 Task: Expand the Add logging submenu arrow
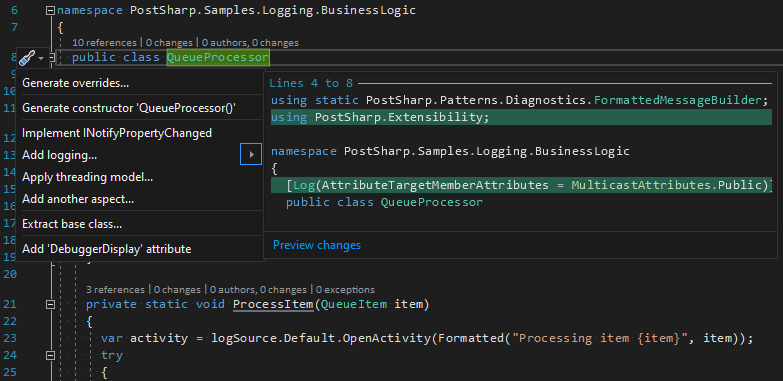coord(251,155)
